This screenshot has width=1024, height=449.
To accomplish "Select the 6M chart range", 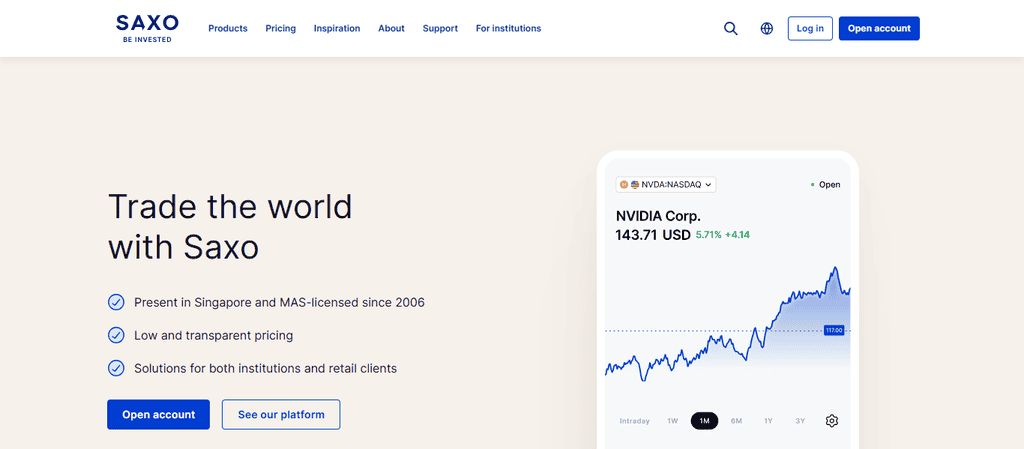I will coord(737,421).
